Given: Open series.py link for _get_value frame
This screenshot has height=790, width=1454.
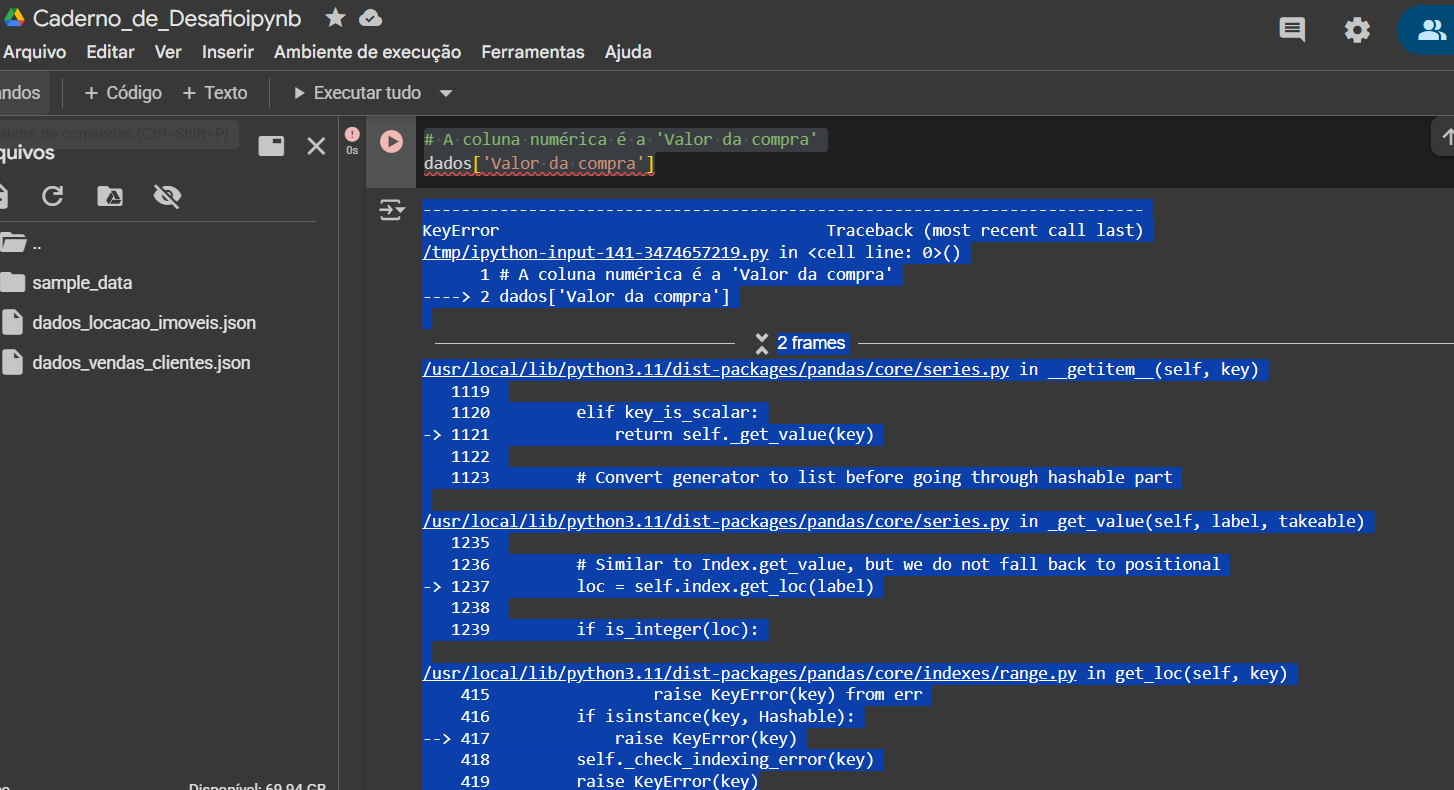Looking at the screenshot, I should click(716, 521).
